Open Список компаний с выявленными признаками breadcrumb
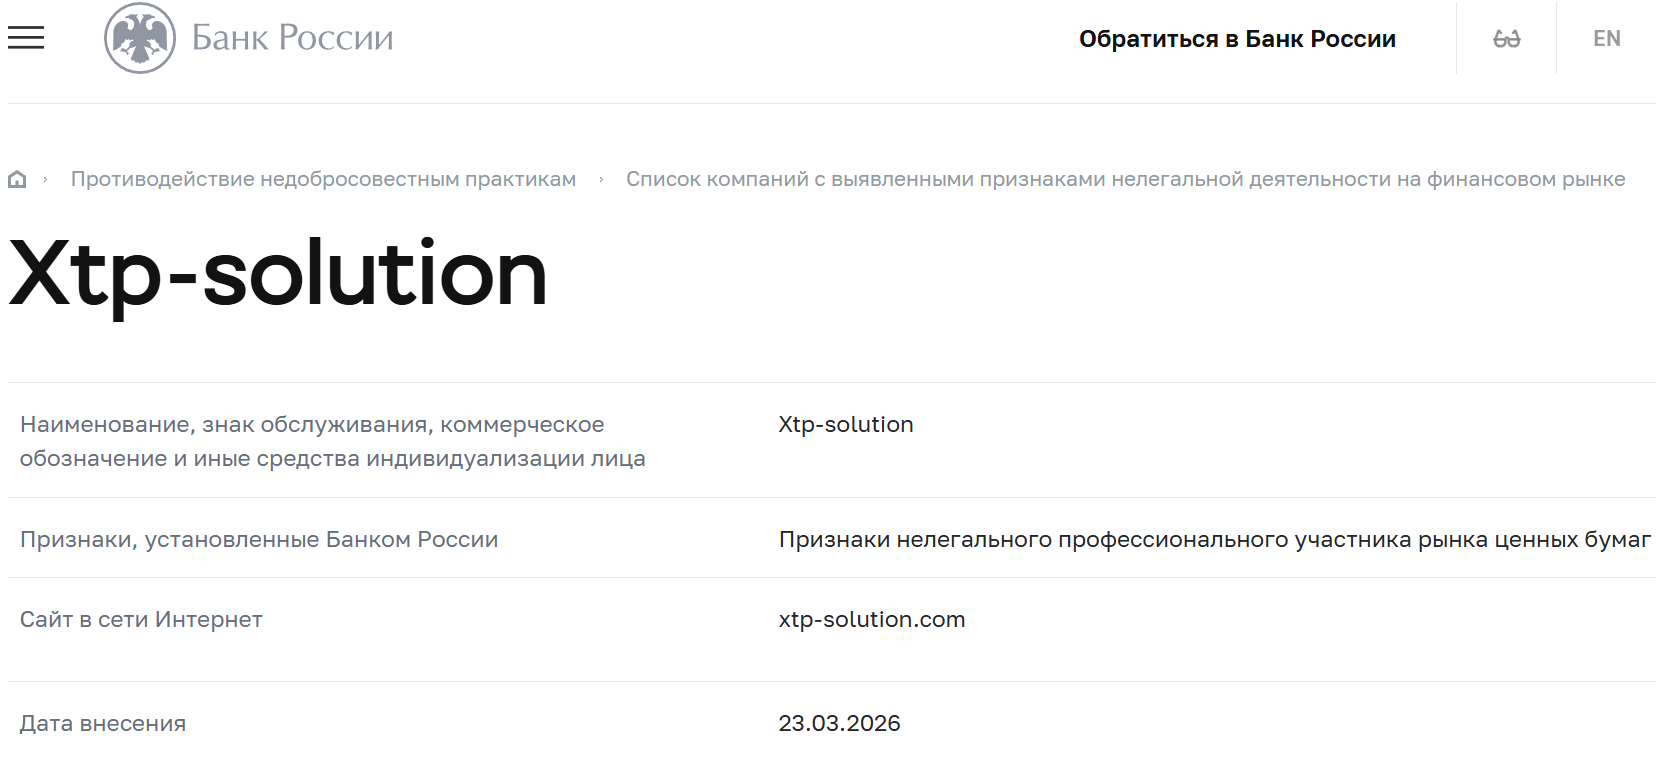The height and width of the screenshot is (757, 1656). click(x=1125, y=179)
